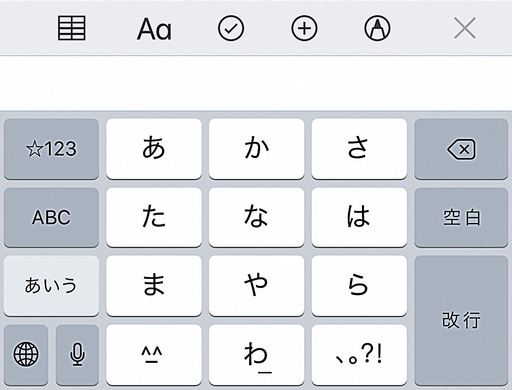512x390 pixels.
Task: Switch to the ABC alphabet keyboard
Action: coord(51,217)
